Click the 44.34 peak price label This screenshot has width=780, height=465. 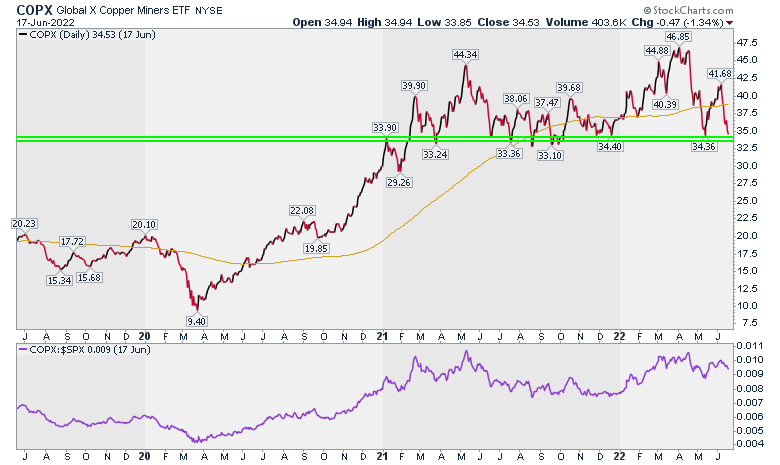click(x=465, y=55)
